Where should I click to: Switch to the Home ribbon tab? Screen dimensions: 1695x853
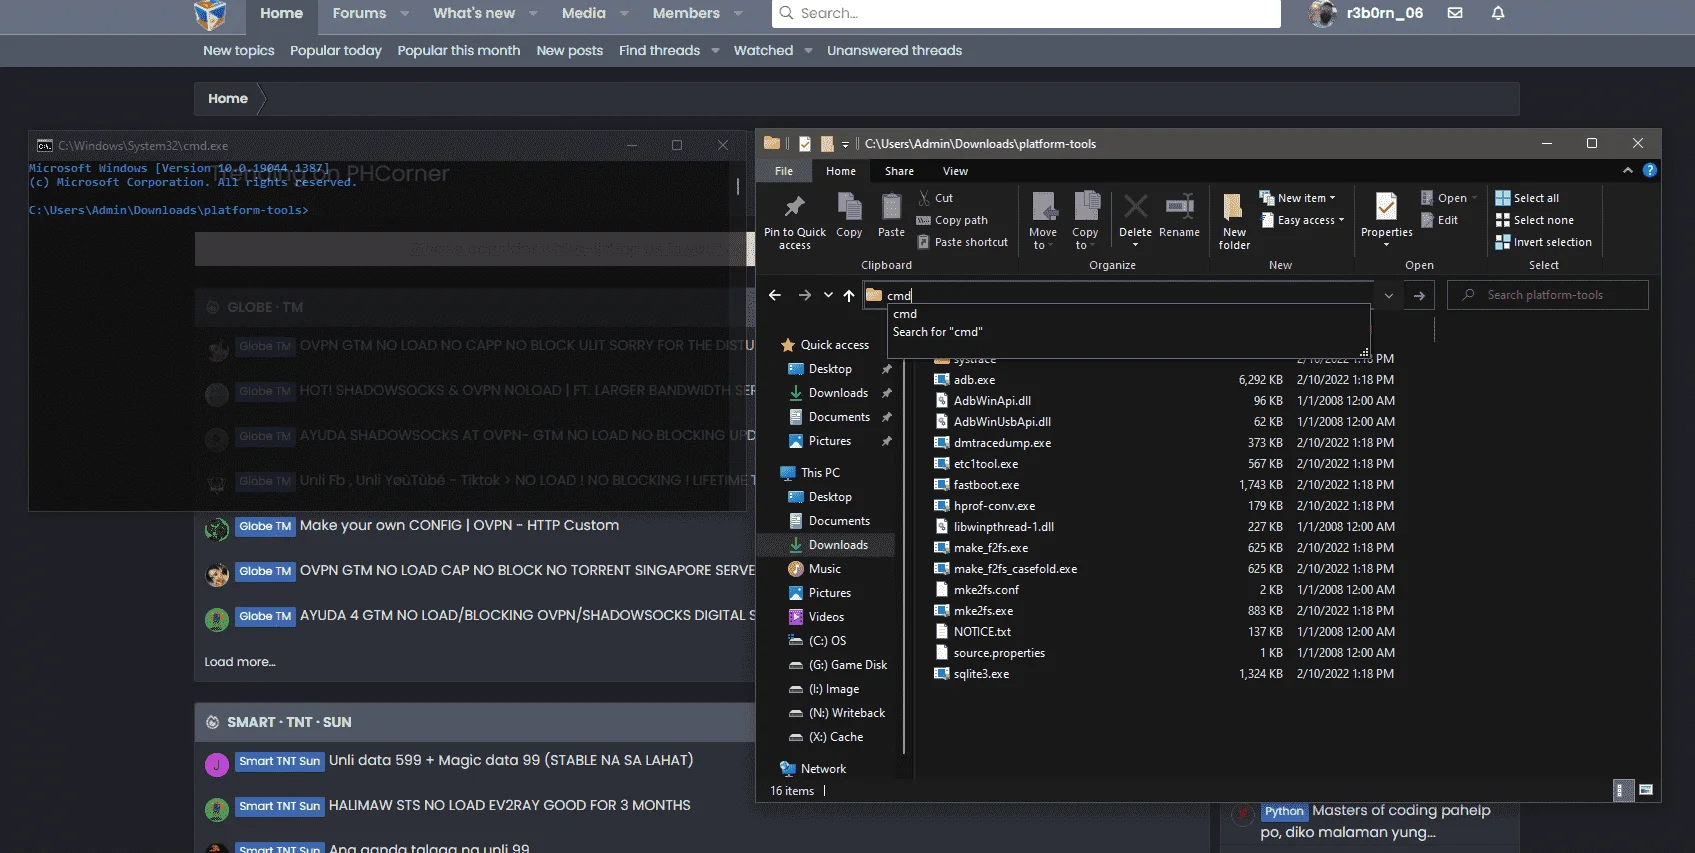coord(841,171)
